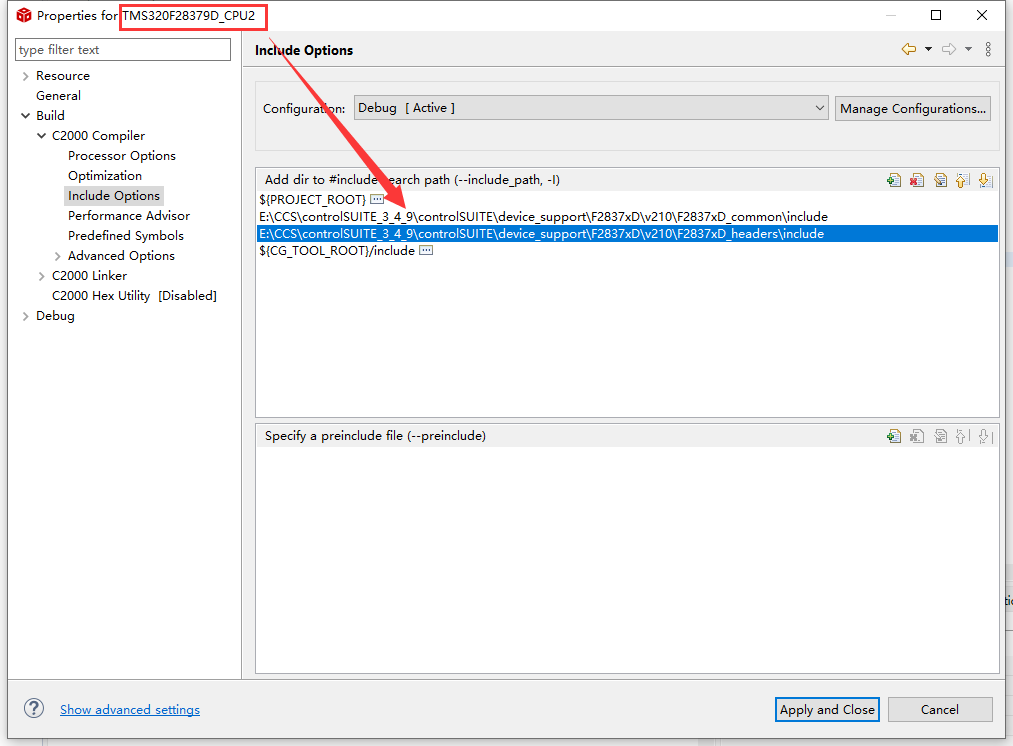This screenshot has width=1013, height=746.
Task: Expand the Advanced Options node
Action: pyautogui.click(x=57, y=256)
